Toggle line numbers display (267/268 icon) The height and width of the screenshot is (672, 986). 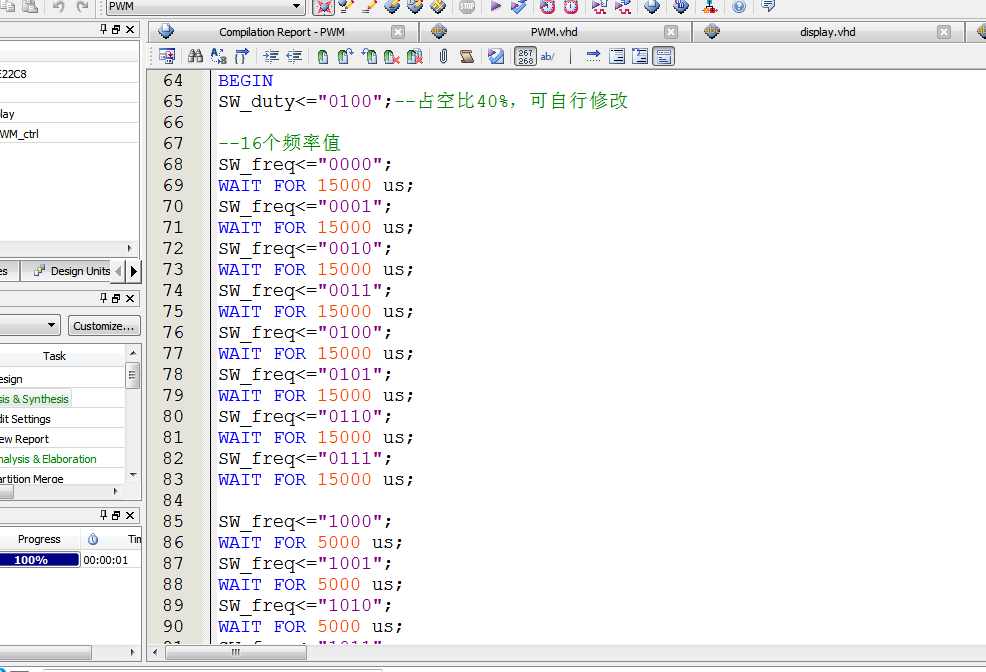click(526, 57)
